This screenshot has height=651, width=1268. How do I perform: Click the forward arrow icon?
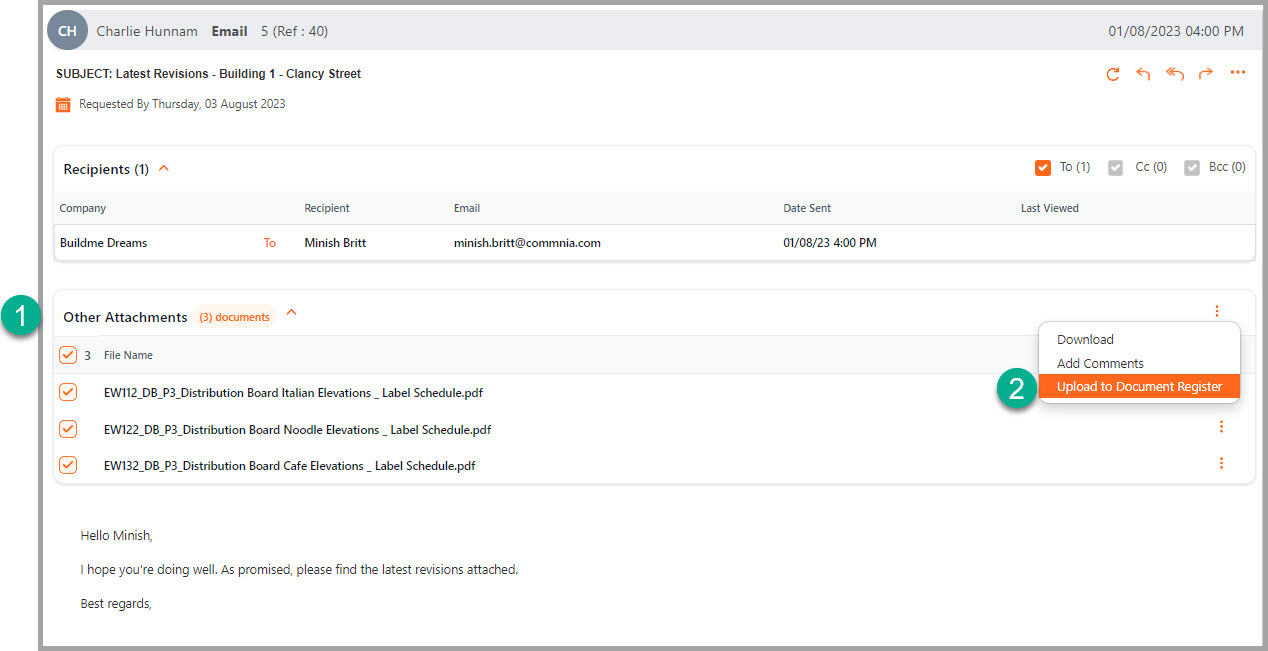(x=1206, y=74)
